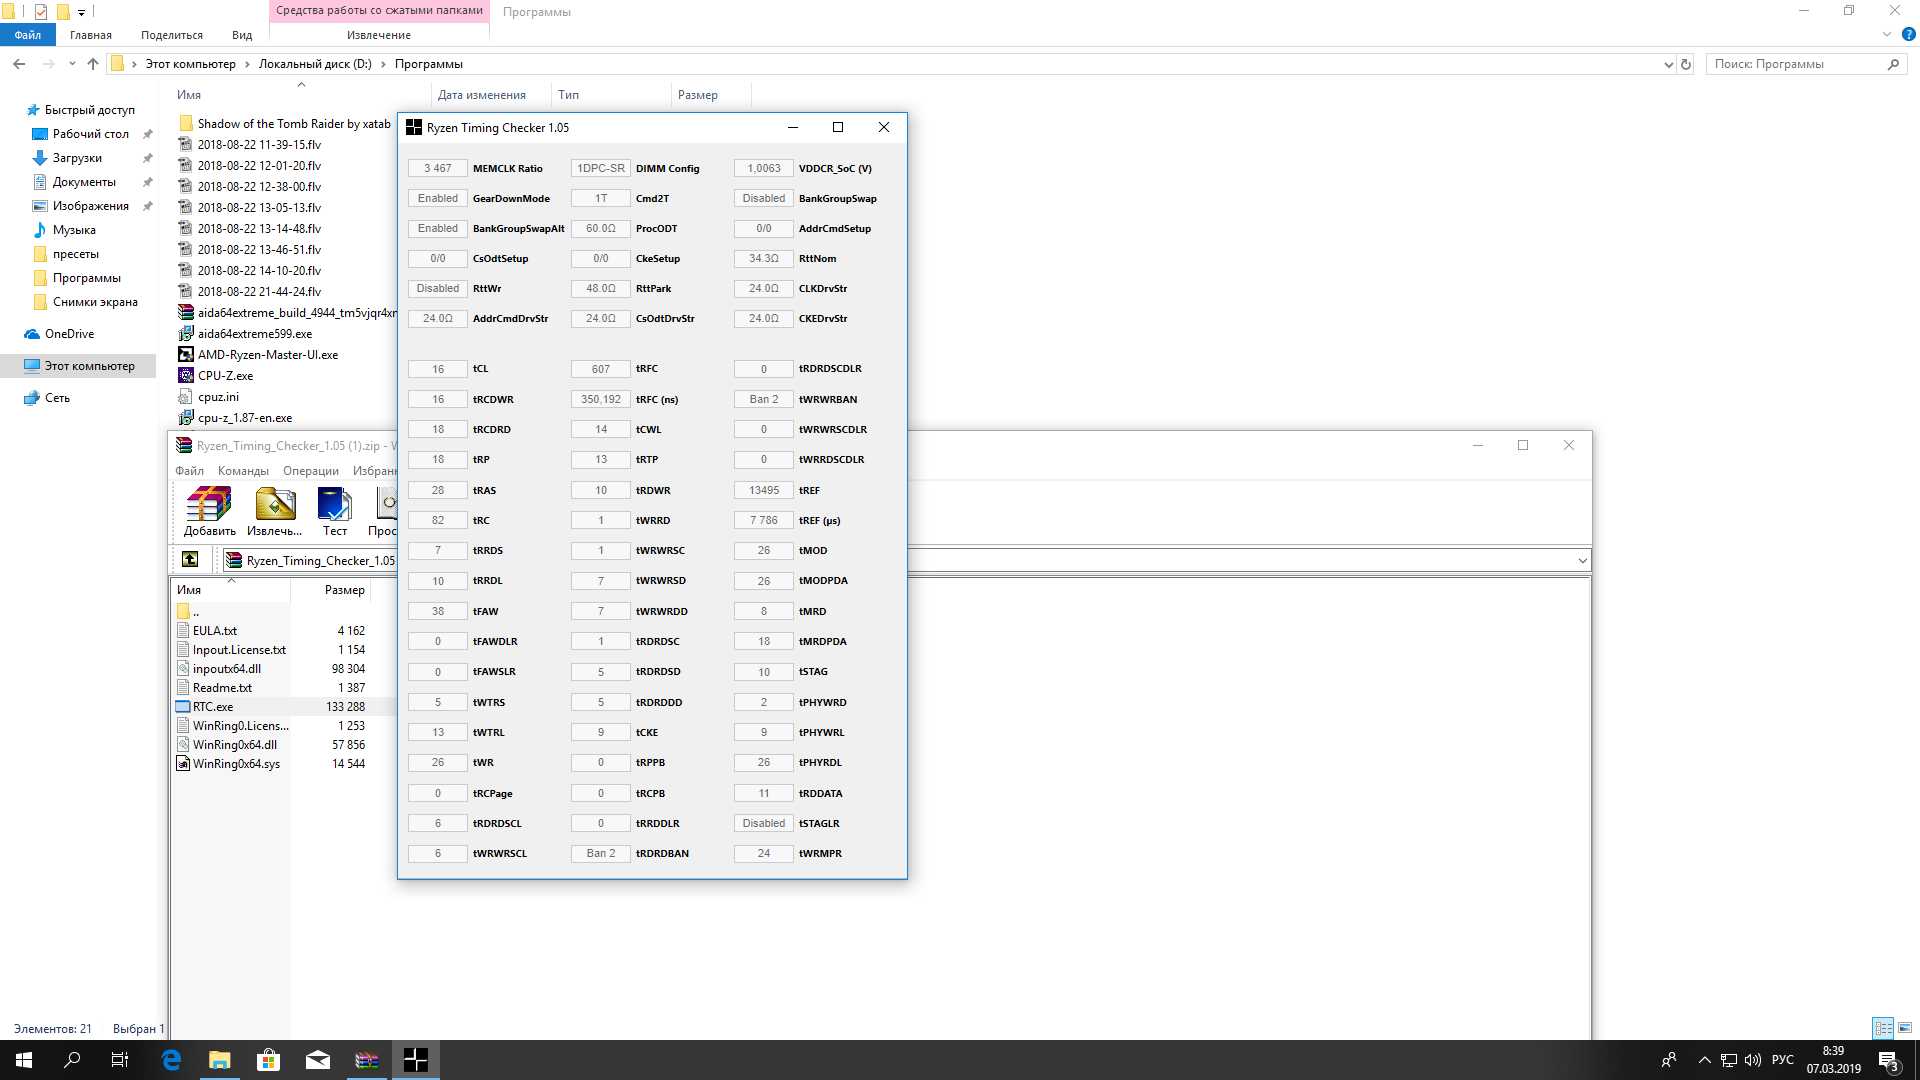The height and width of the screenshot is (1080, 1920).
Task: Open Microsoft Store taskbar icon
Action: (269, 1060)
